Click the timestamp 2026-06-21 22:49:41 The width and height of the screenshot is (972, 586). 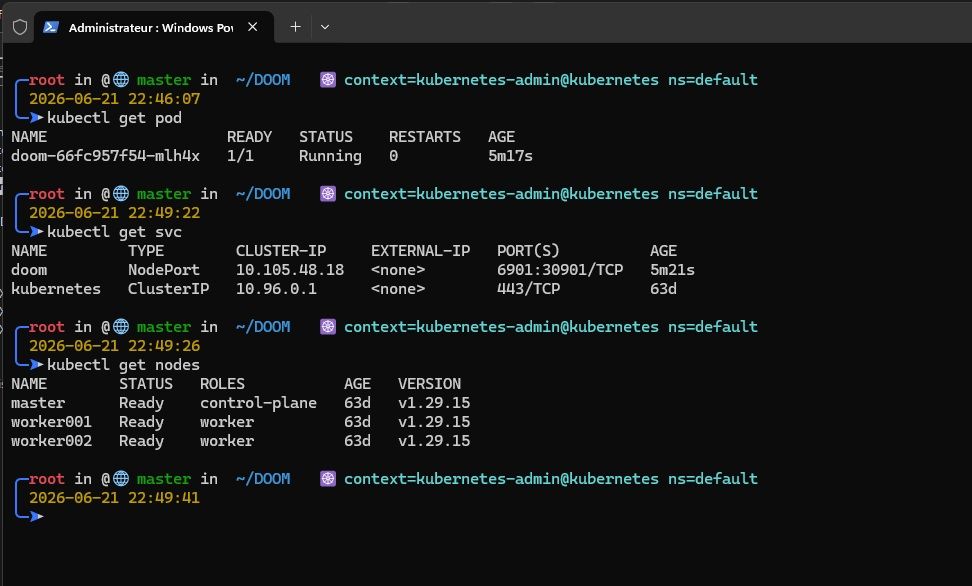[x=115, y=497]
